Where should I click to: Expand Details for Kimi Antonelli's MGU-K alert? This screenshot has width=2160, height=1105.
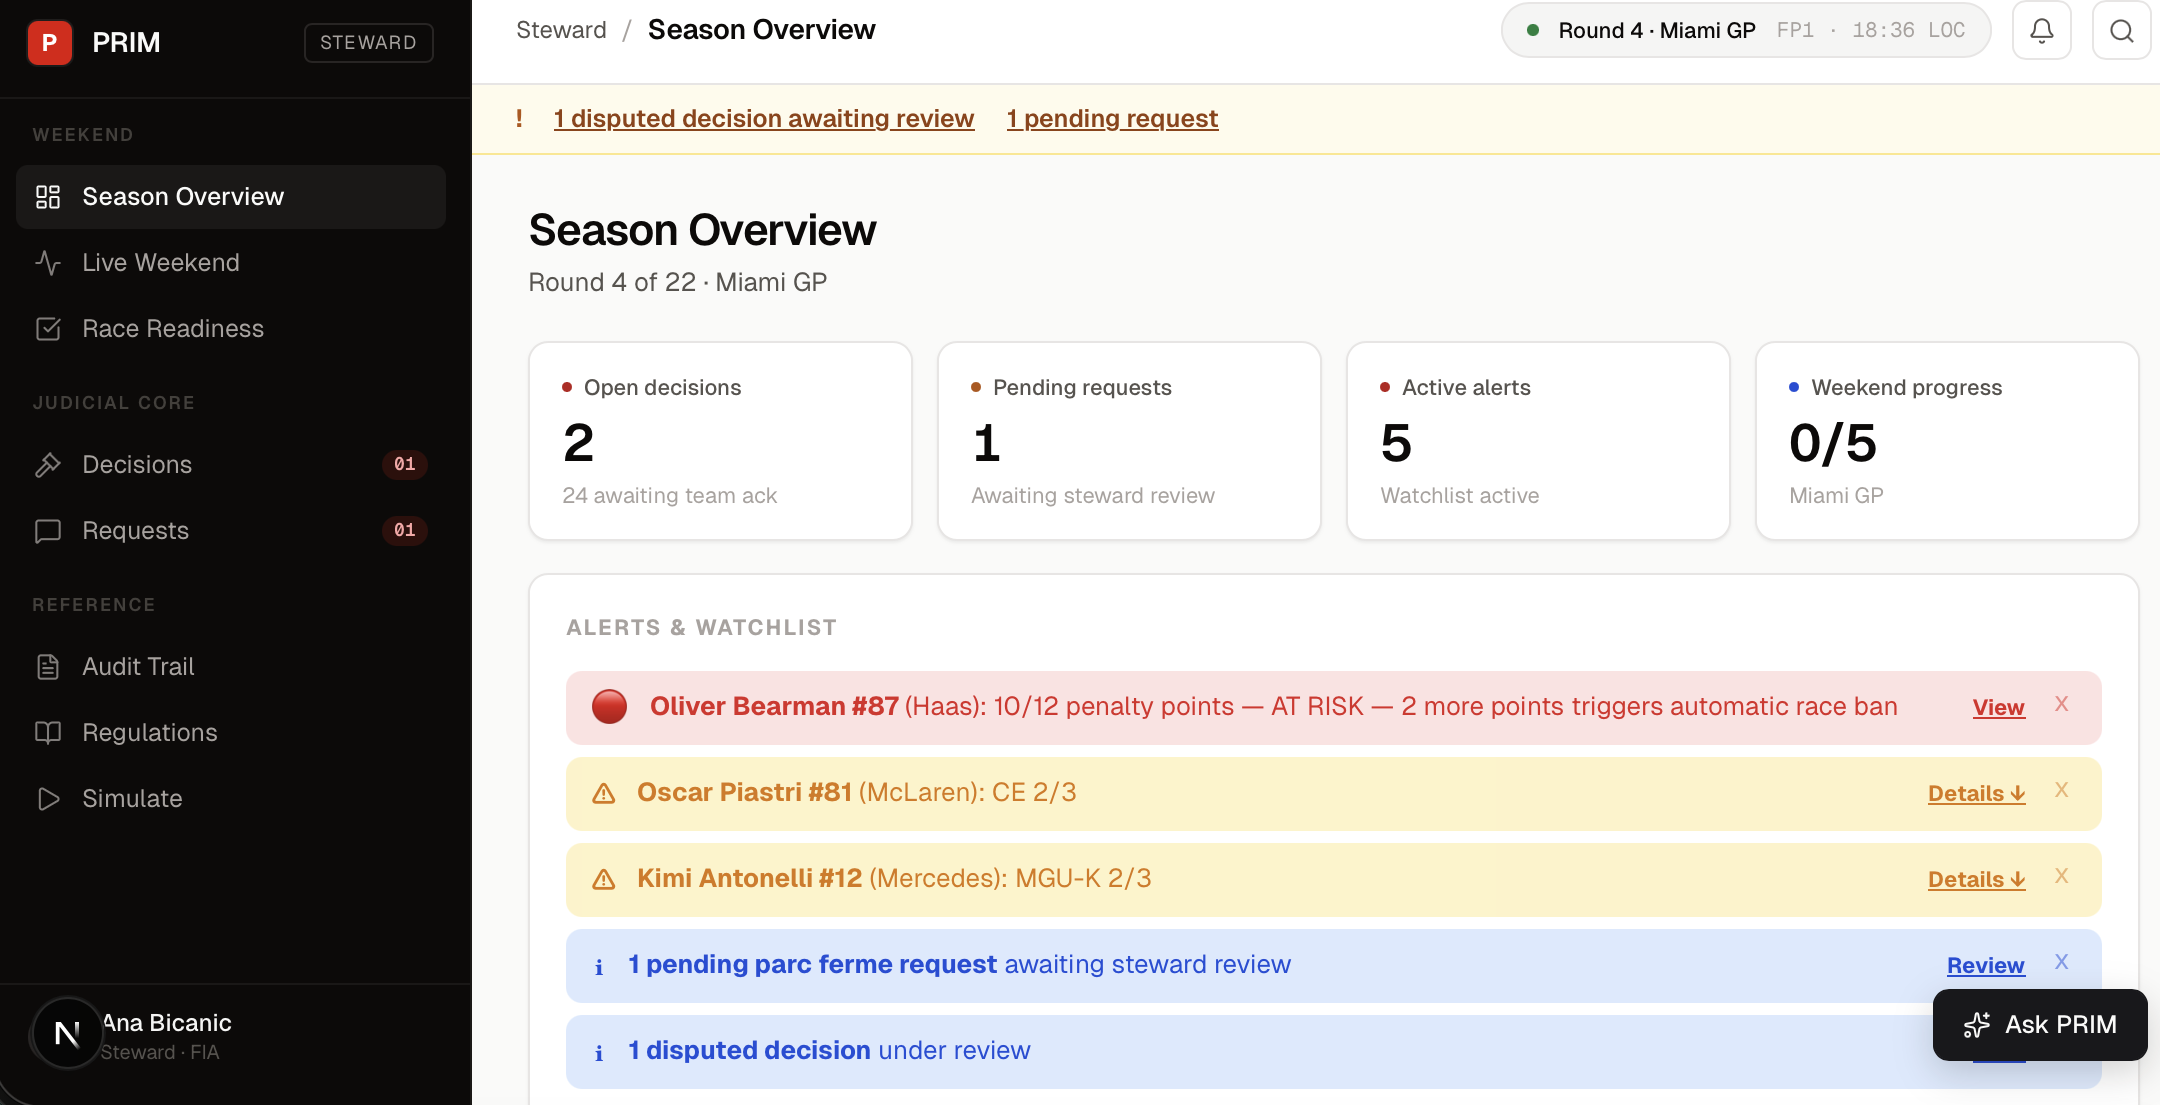(1975, 879)
